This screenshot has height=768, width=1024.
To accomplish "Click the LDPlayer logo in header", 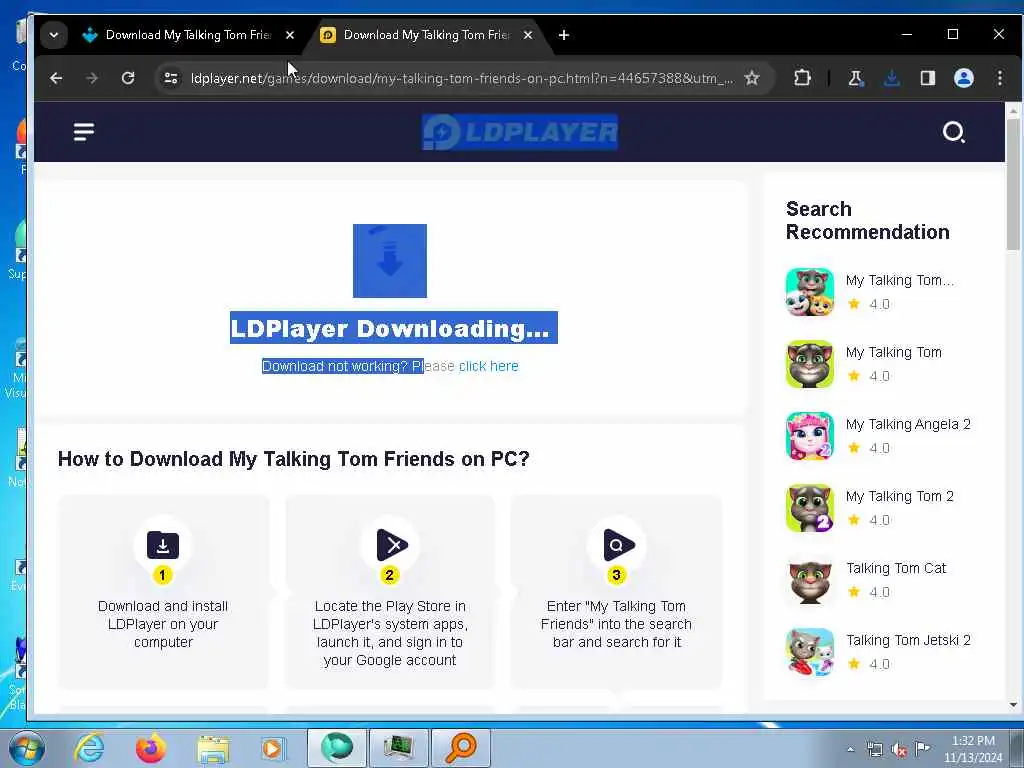I will [519, 132].
